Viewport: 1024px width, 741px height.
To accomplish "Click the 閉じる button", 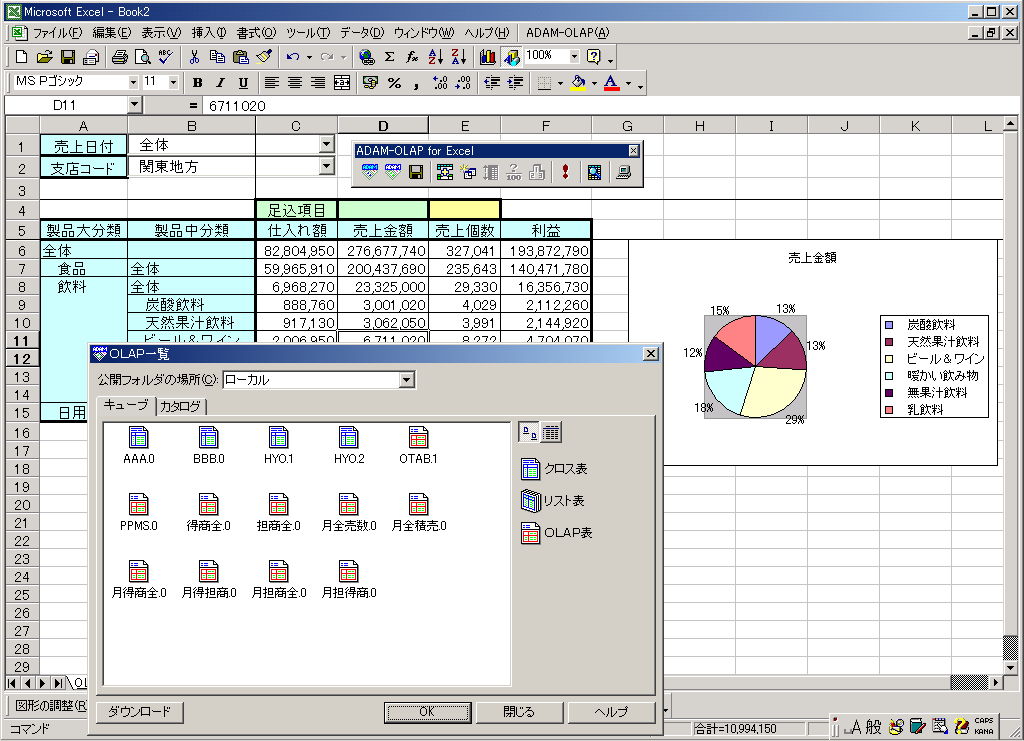I will (x=519, y=712).
